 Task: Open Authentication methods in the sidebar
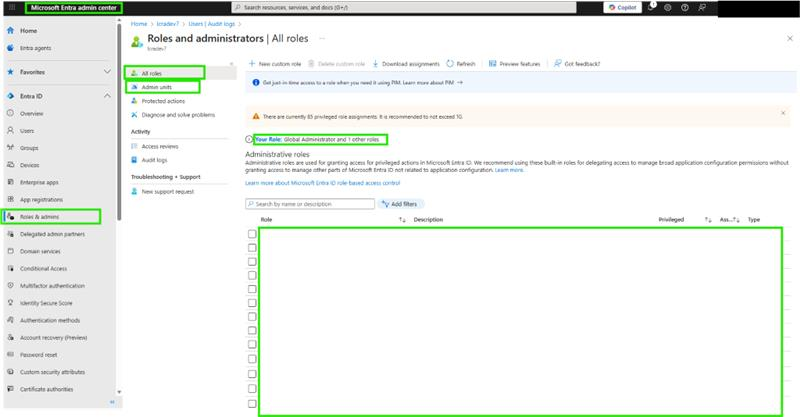50,321
